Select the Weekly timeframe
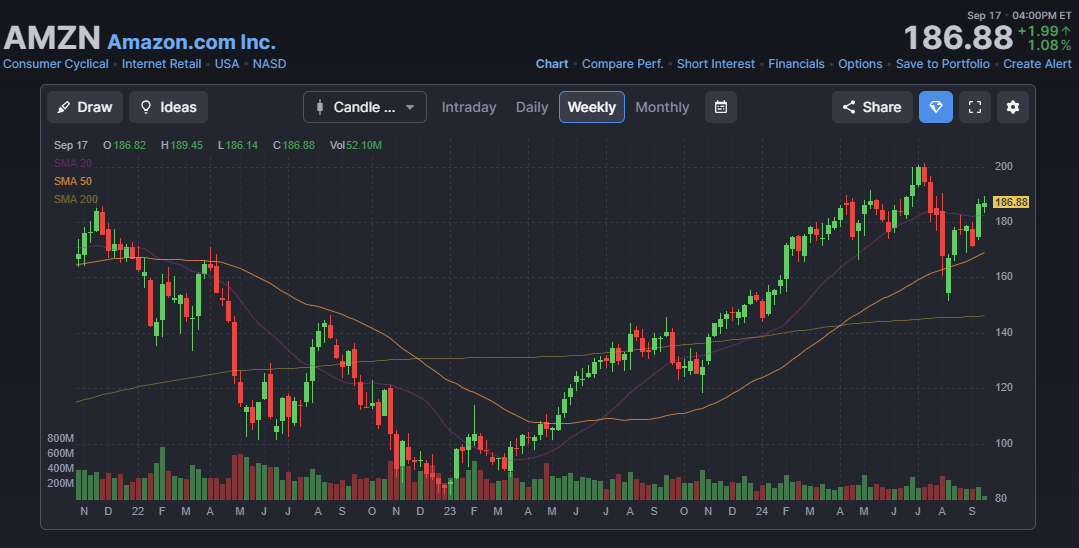 pyautogui.click(x=592, y=107)
